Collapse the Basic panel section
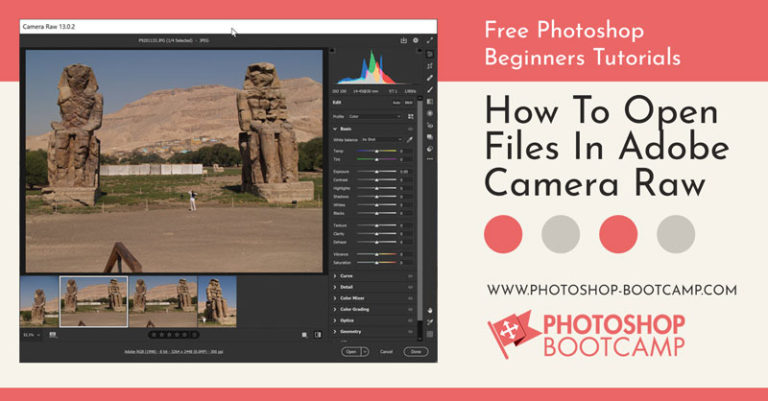The height and width of the screenshot is (401, 768). click(x=335, y=129)
